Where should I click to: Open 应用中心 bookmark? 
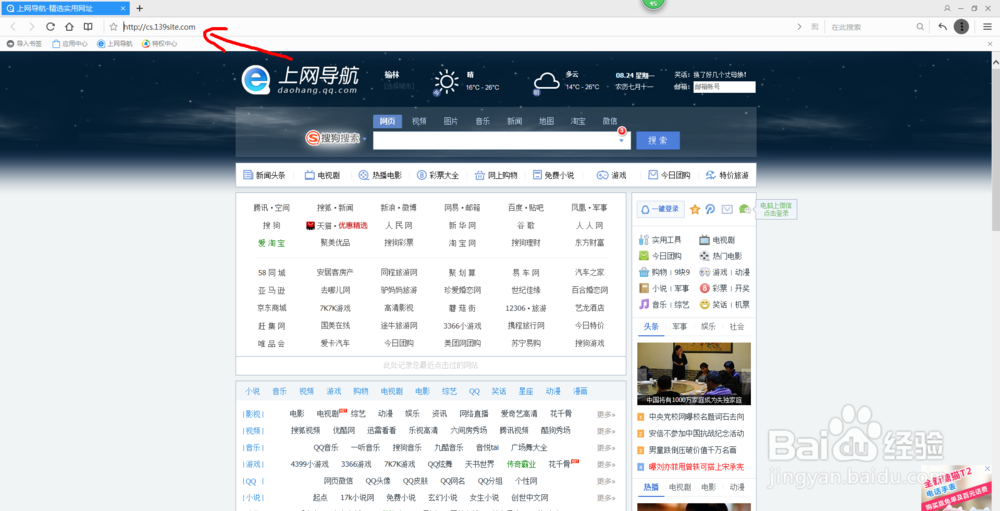[x=70, y=43]
